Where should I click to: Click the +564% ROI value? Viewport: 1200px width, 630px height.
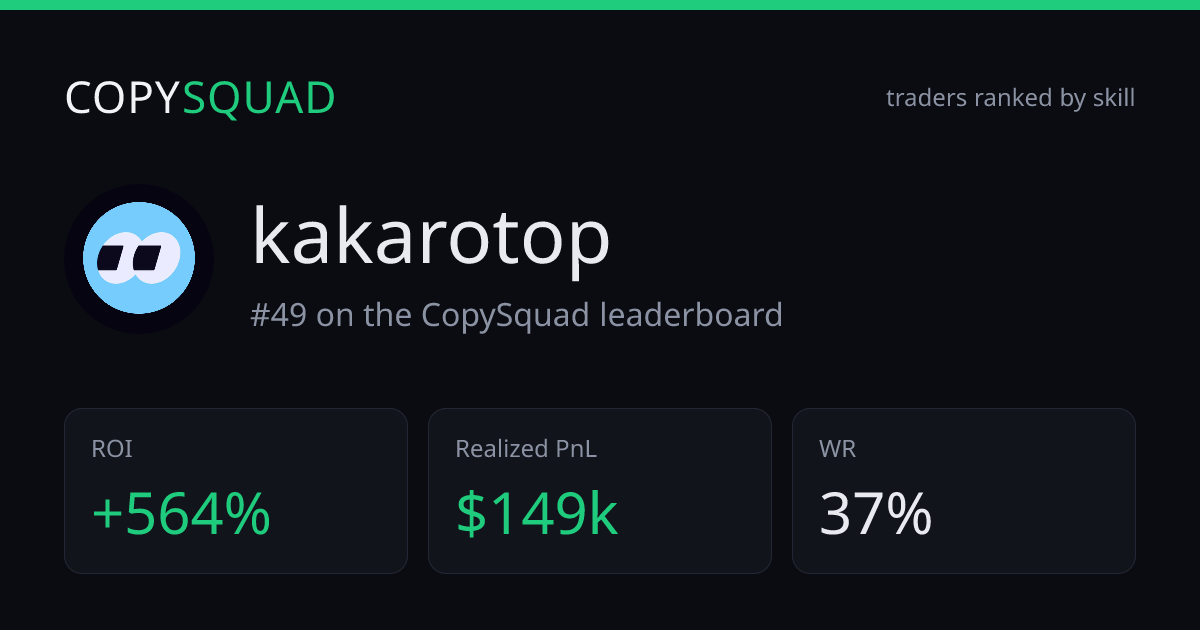[x=181, y=515]
